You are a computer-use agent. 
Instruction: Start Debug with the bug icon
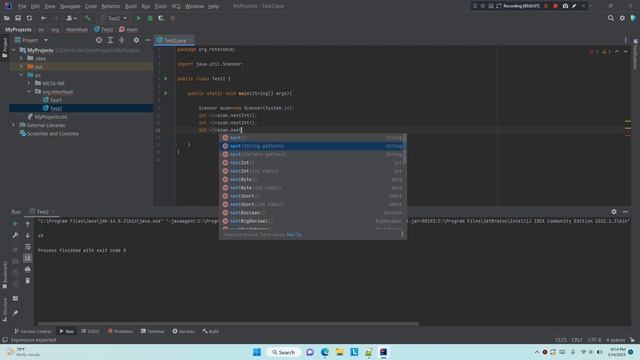tap(150, 18)
